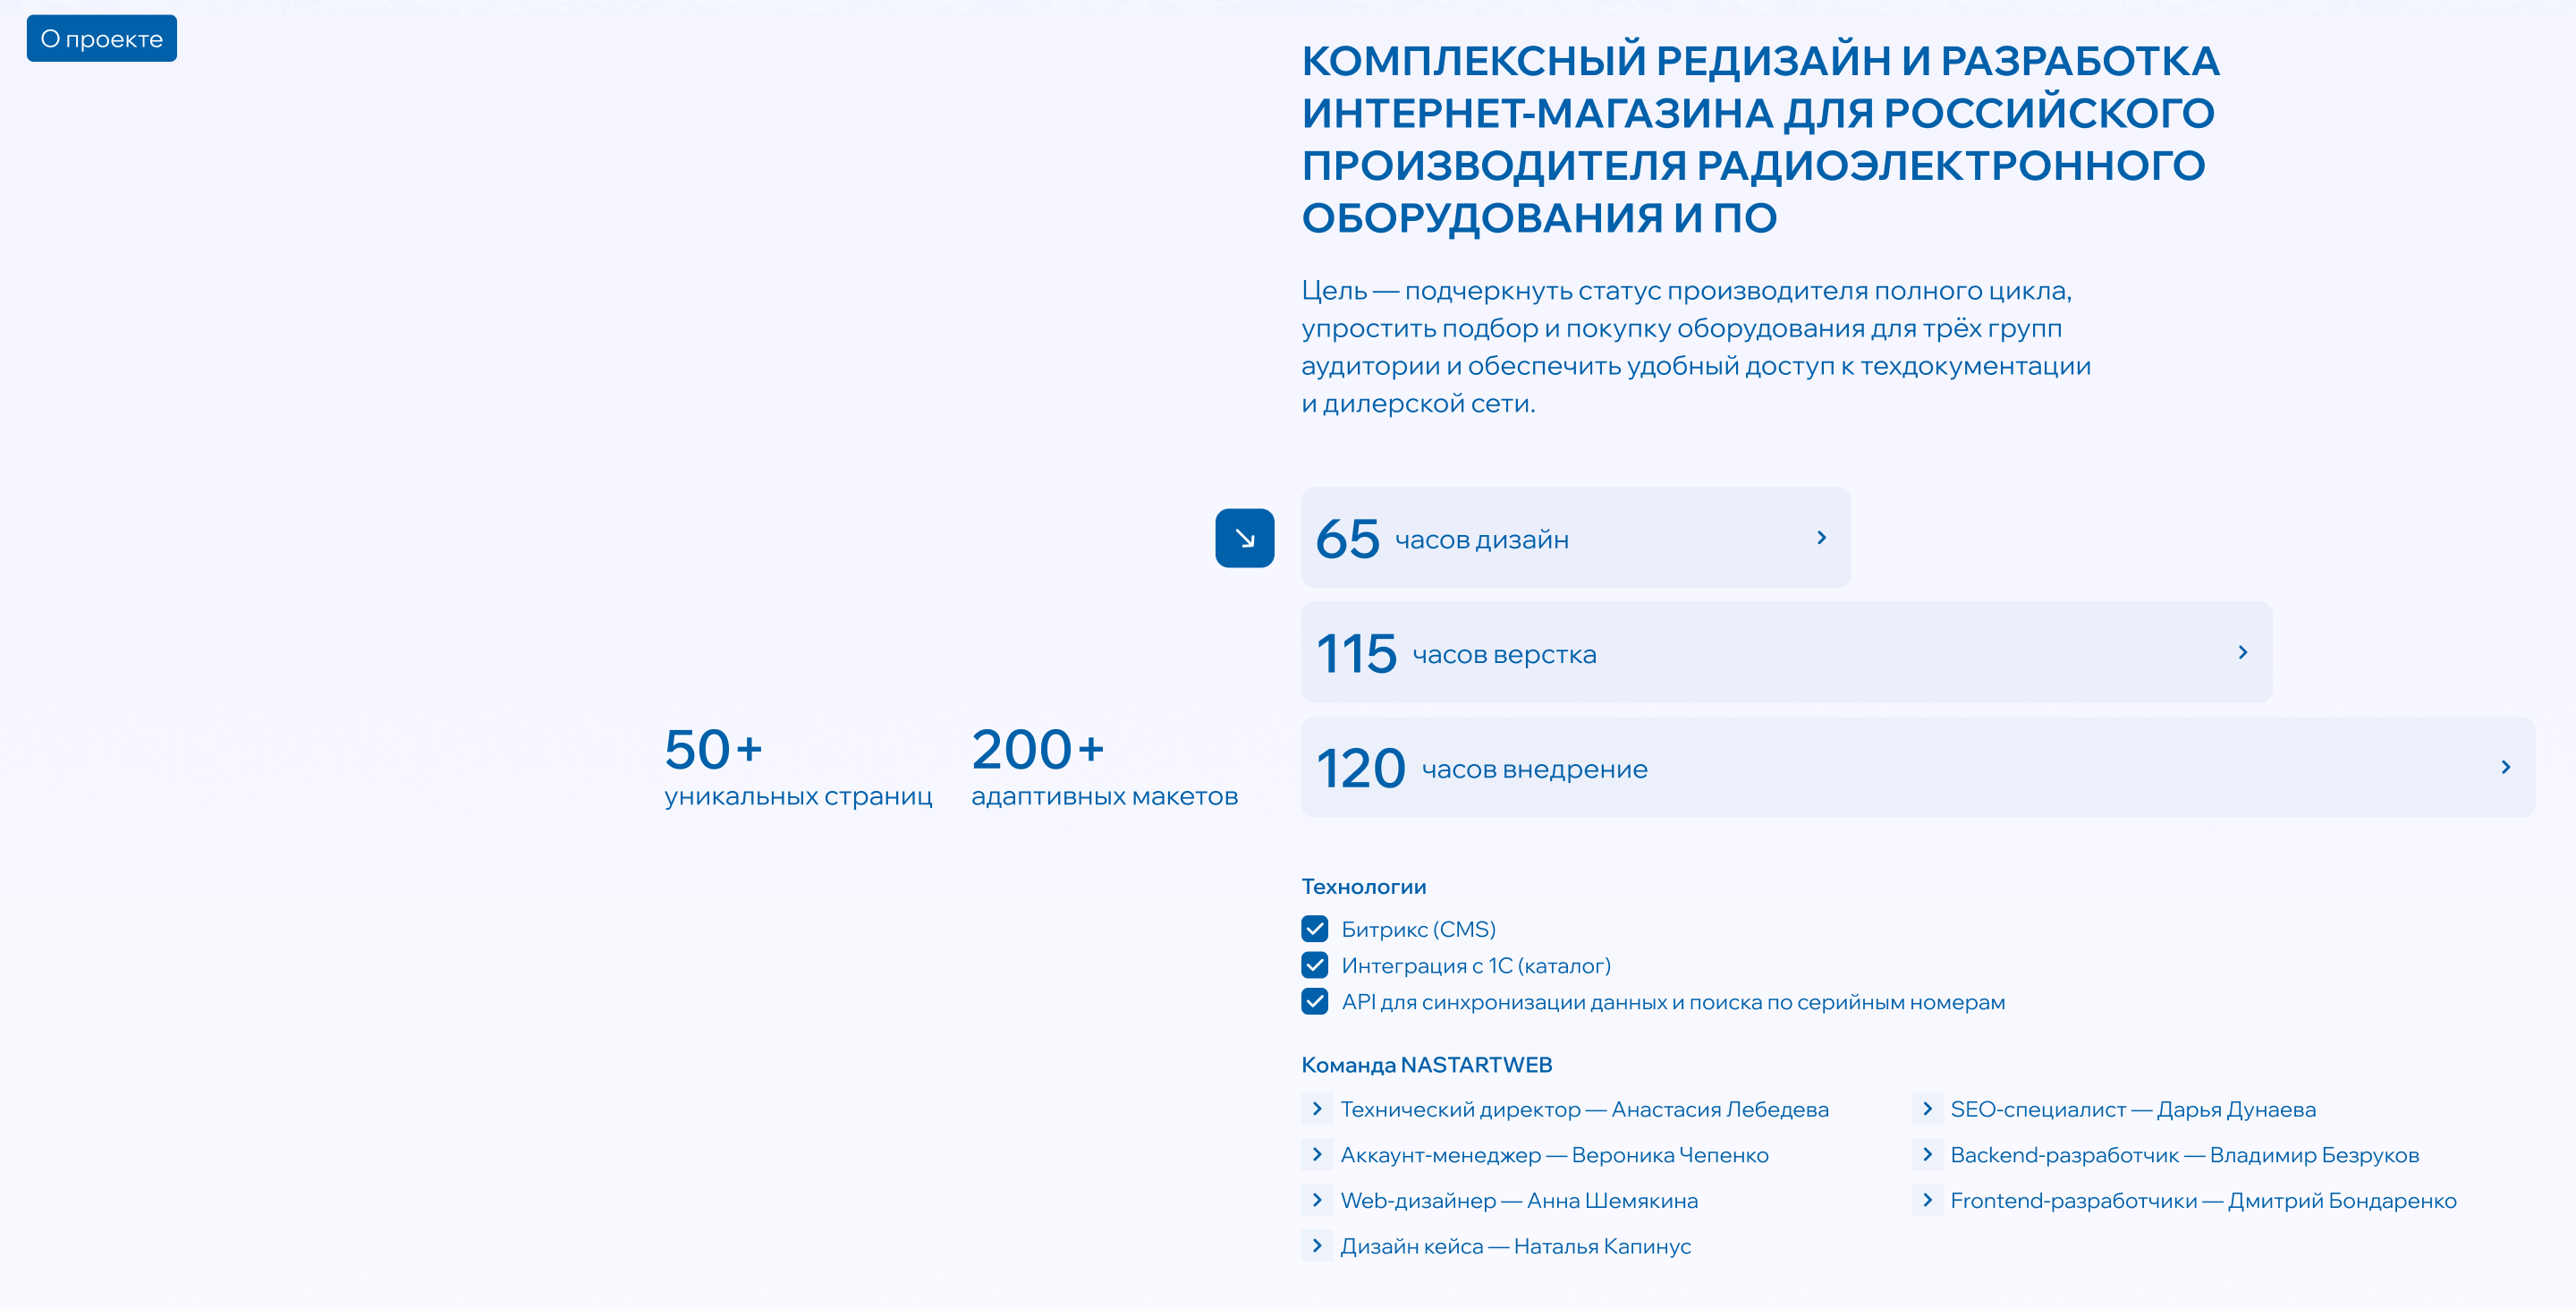This screenshot has height=1309, width=2576.
Task: Click the "Битрикс (CMS)" label
Action: [1418, 929]
